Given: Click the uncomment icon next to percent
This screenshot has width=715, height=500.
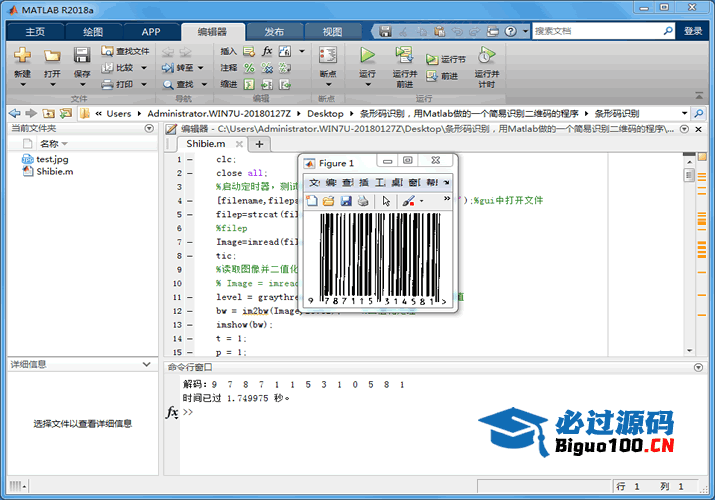Looking at the screenshot, I should coord(267,68).
